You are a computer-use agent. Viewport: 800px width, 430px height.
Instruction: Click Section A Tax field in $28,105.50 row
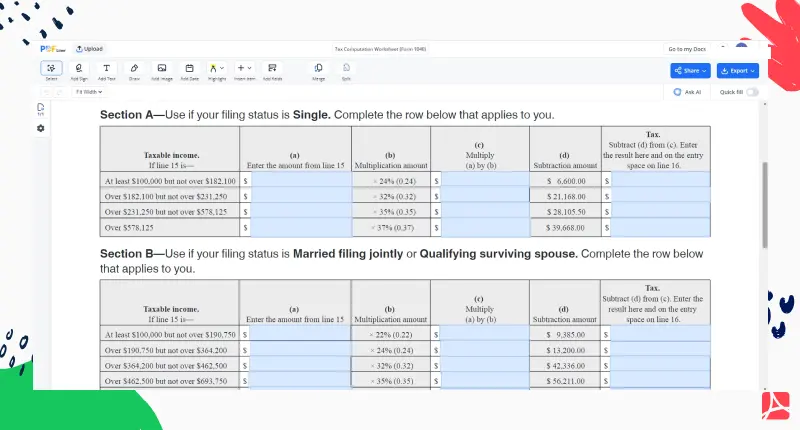tap(660, 211)
